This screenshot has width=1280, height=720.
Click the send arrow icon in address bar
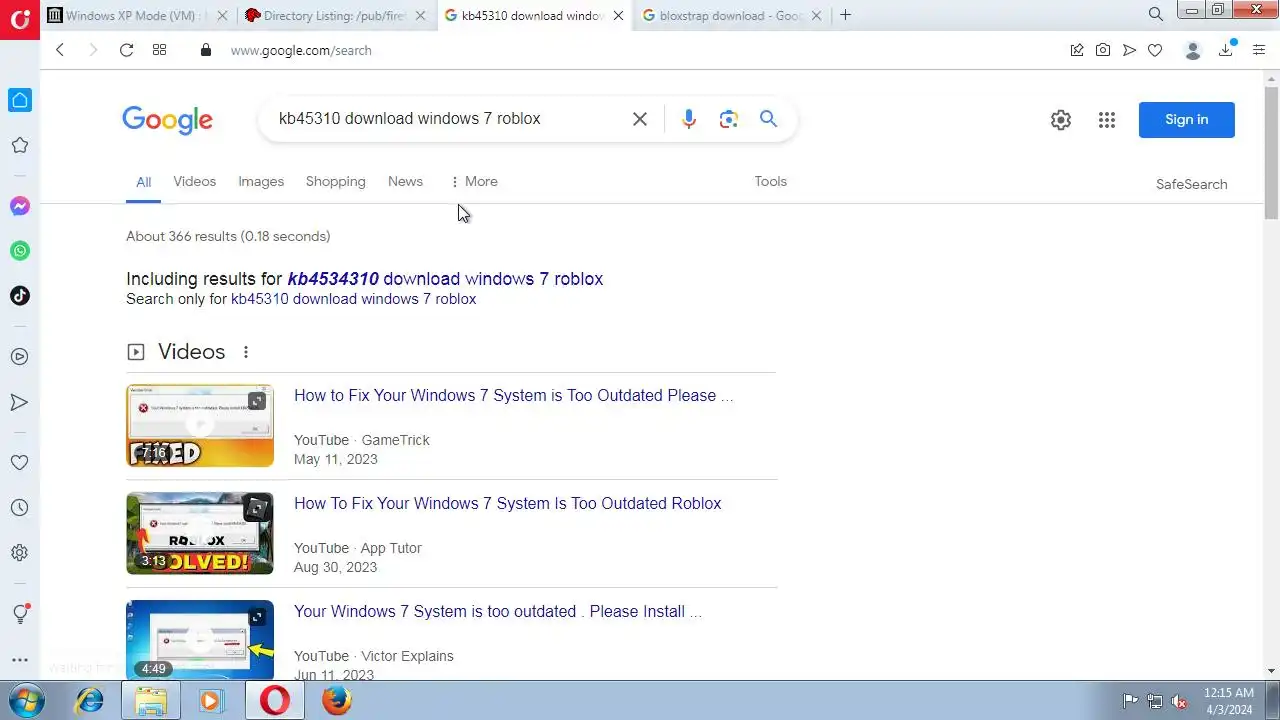1129,50
